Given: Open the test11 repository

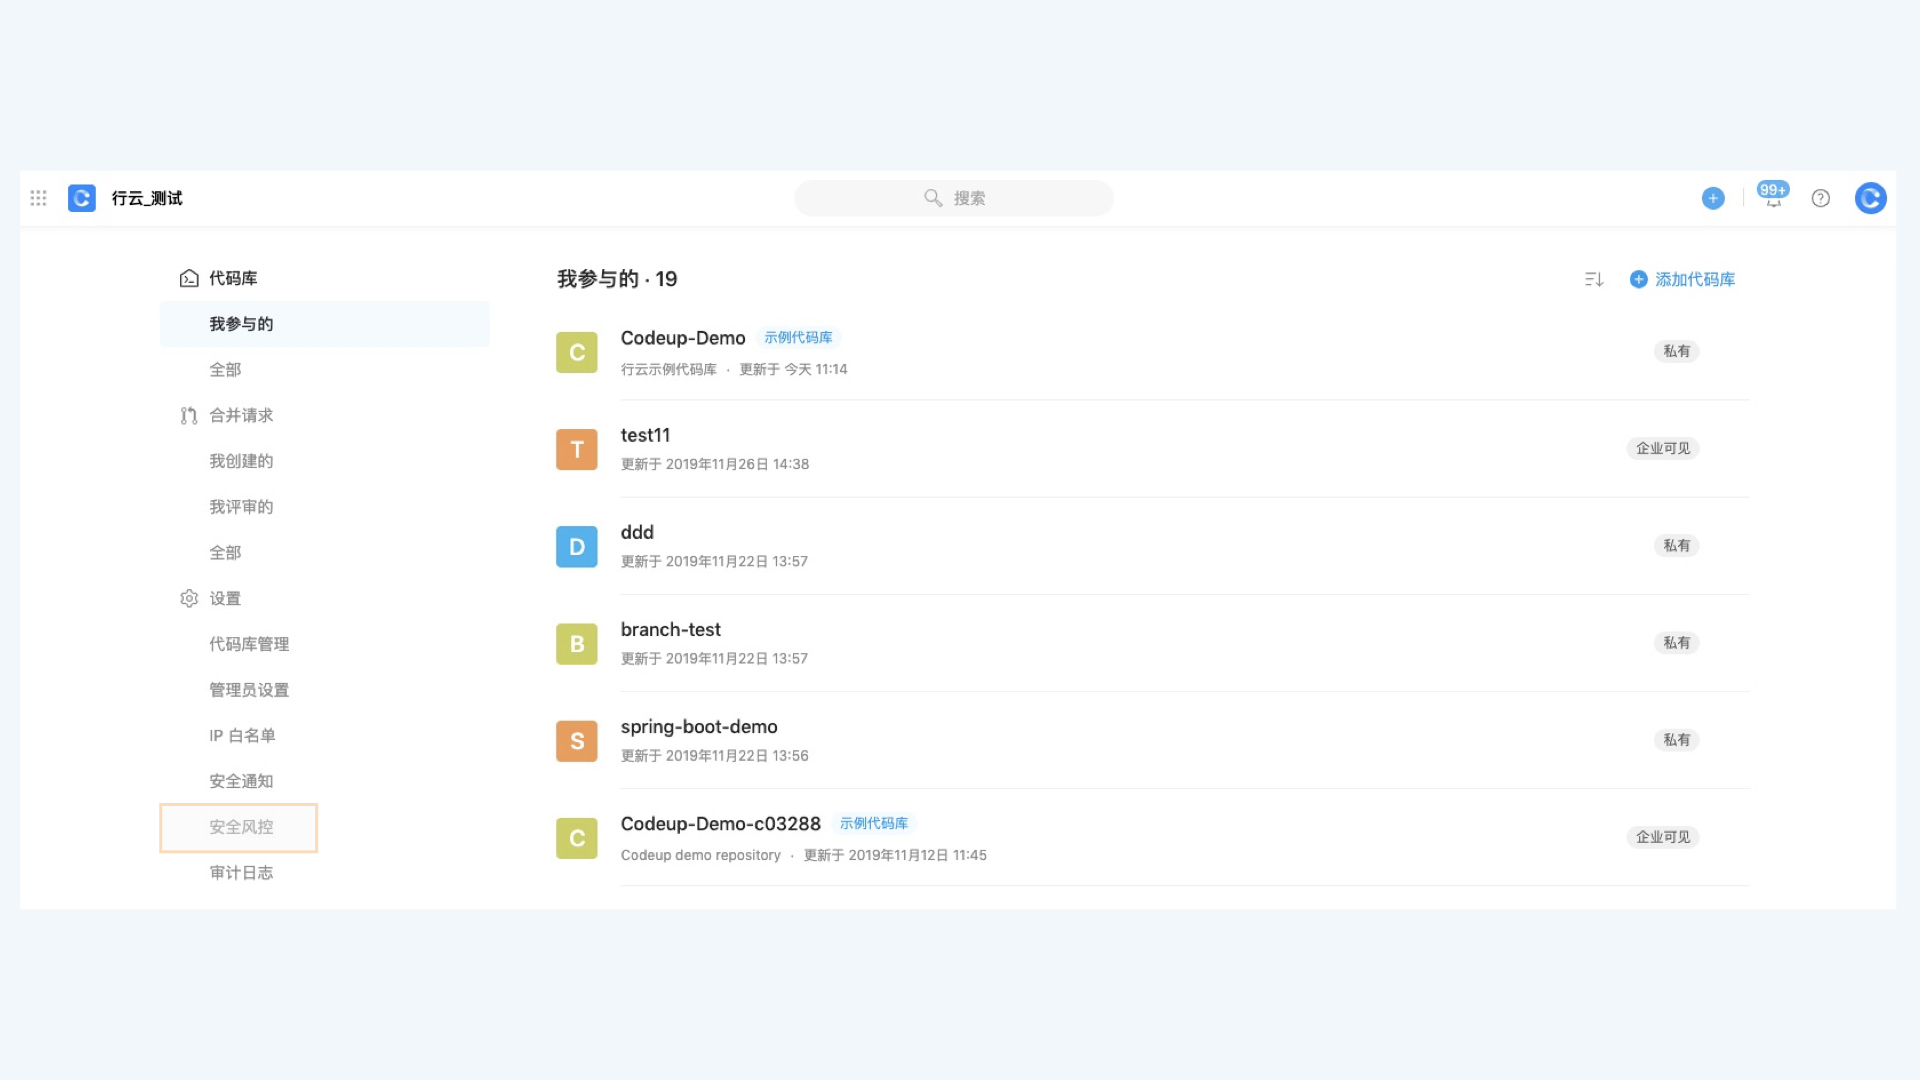Looking at the screenshot, I should point(645,435).
